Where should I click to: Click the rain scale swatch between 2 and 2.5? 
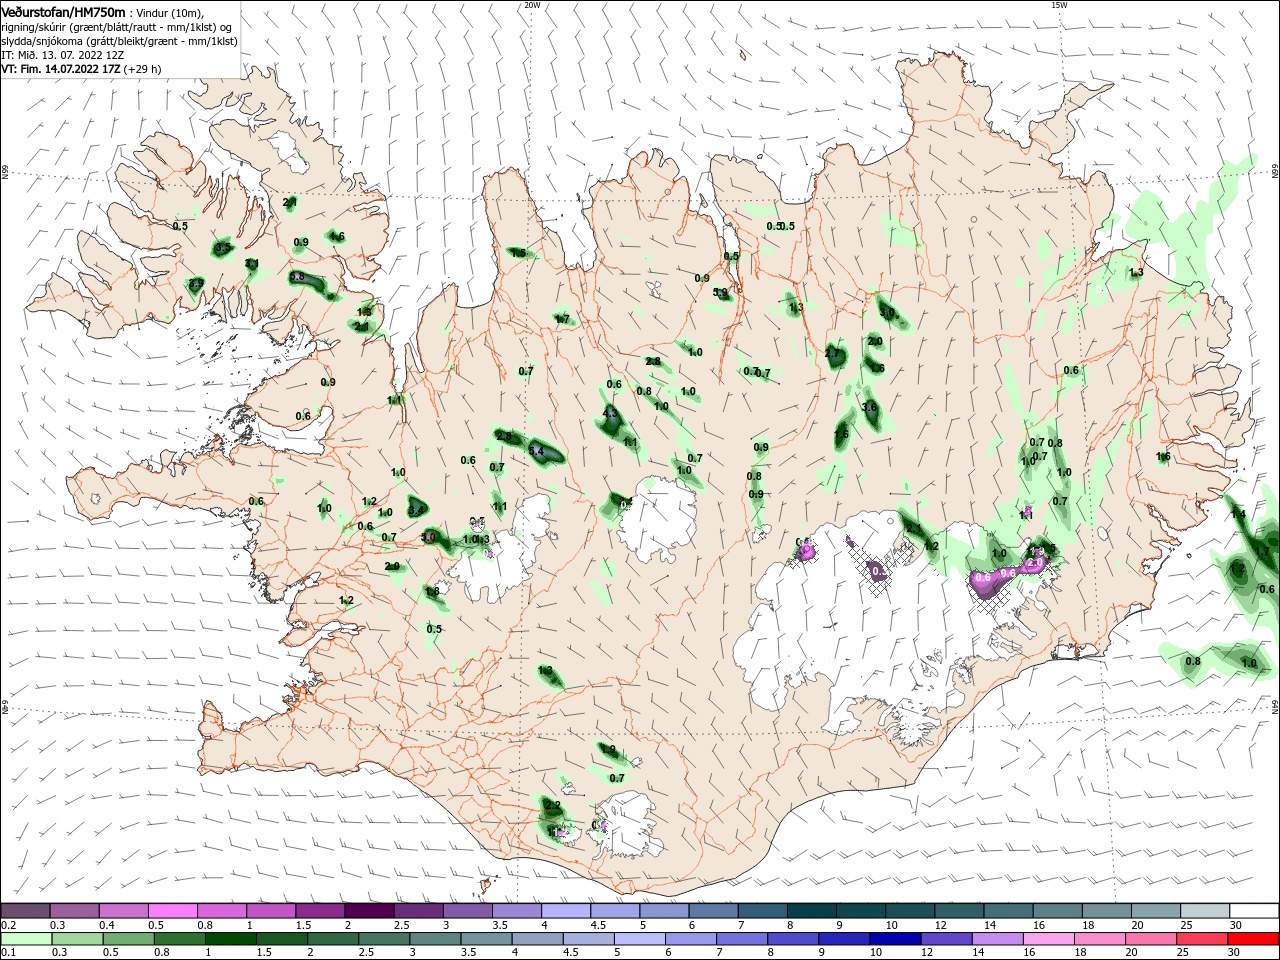pos(333,939)
